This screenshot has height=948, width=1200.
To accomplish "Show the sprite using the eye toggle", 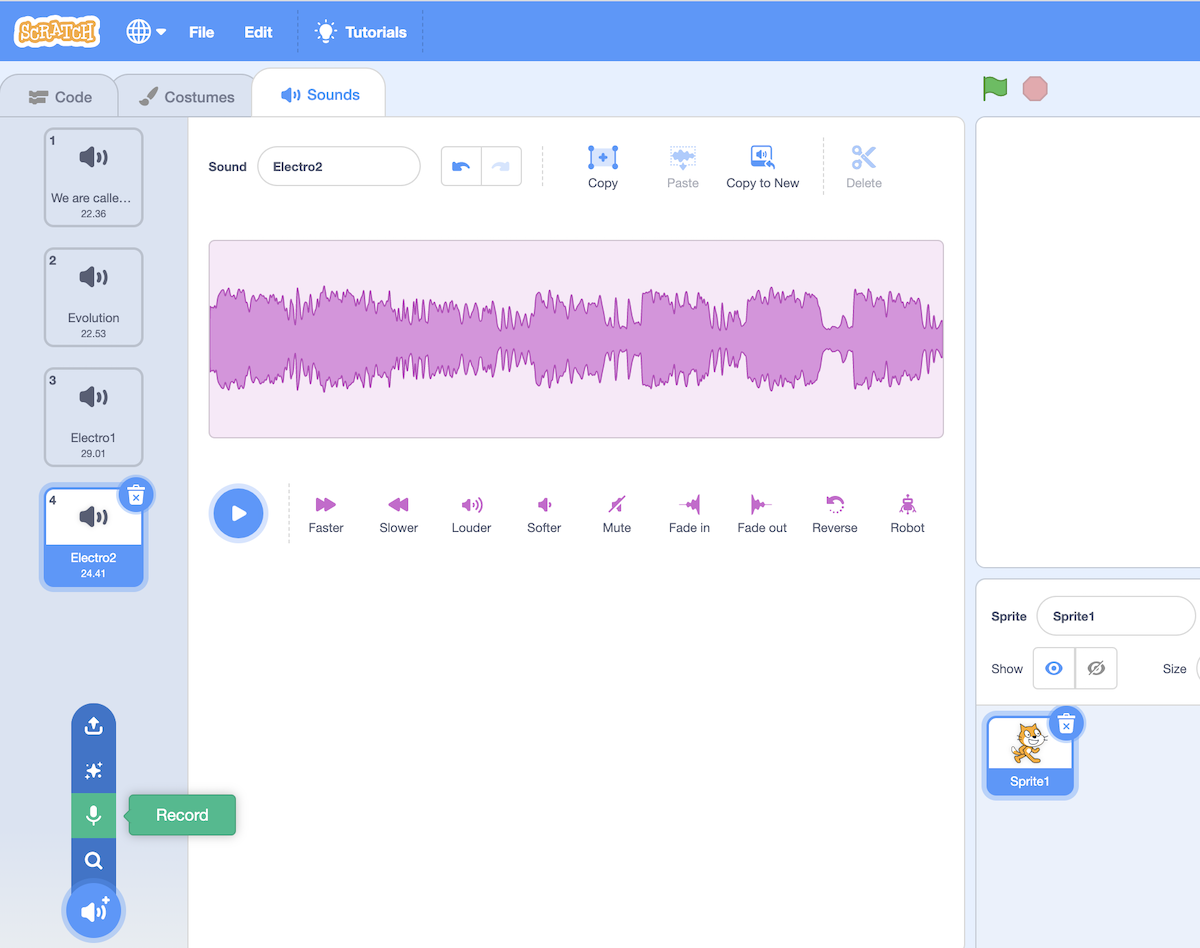I will coord(1054,668).
